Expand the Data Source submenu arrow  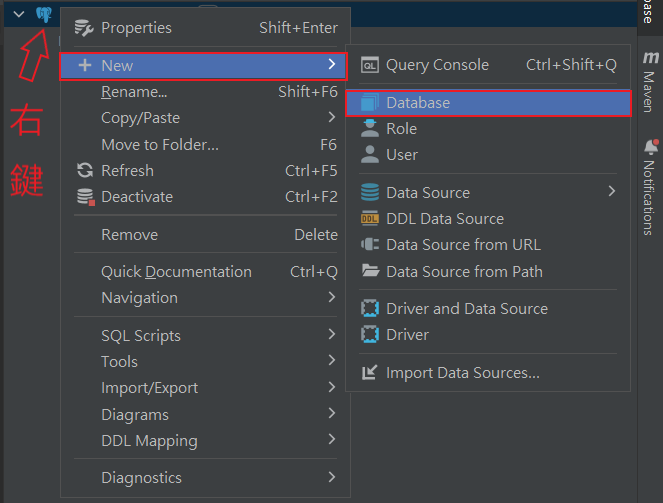[x=612, y=192]
